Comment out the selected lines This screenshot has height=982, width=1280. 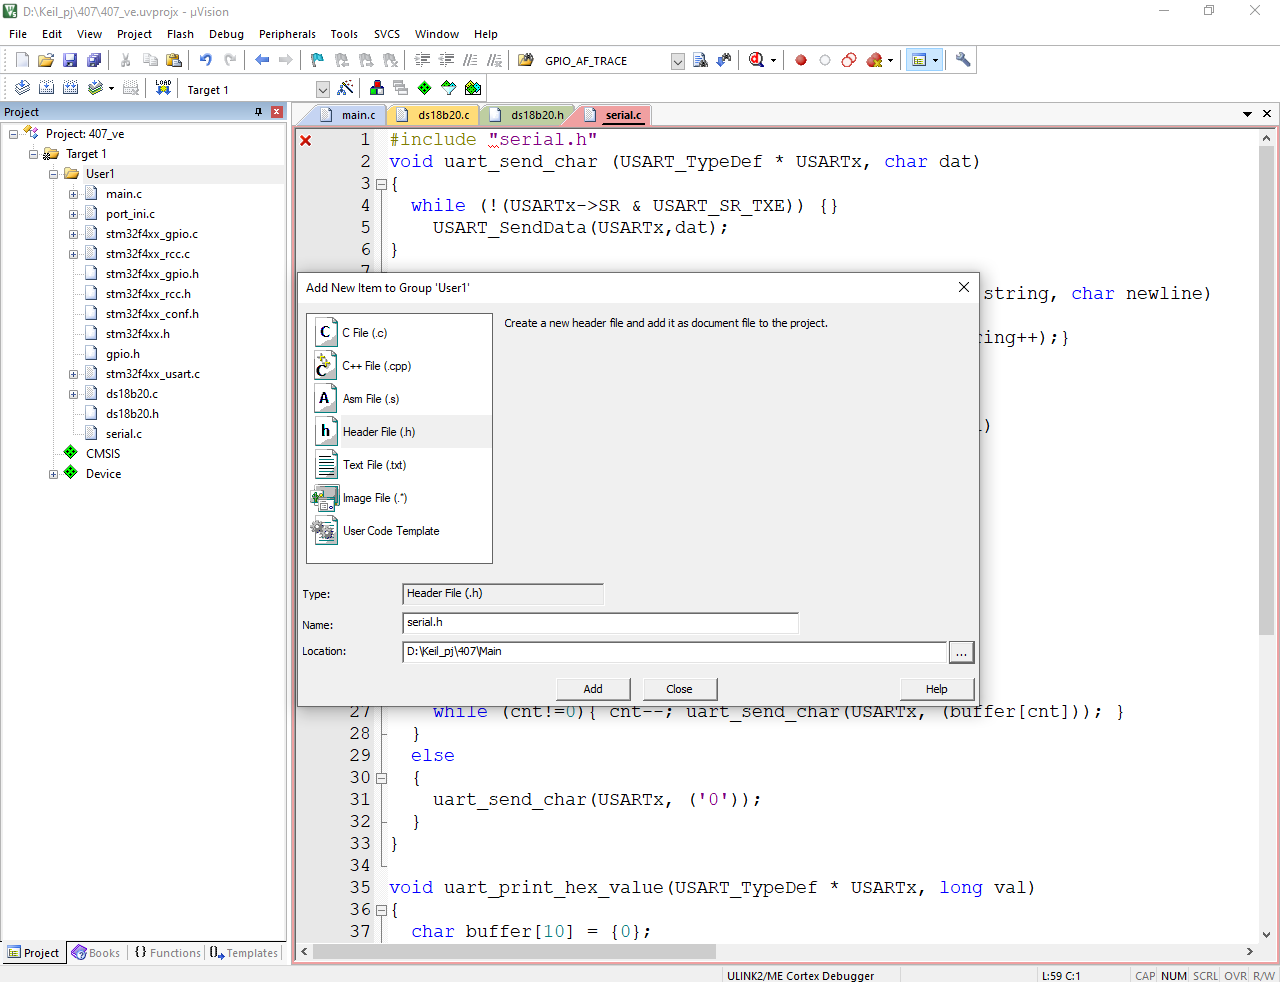[x=470, y=60]
